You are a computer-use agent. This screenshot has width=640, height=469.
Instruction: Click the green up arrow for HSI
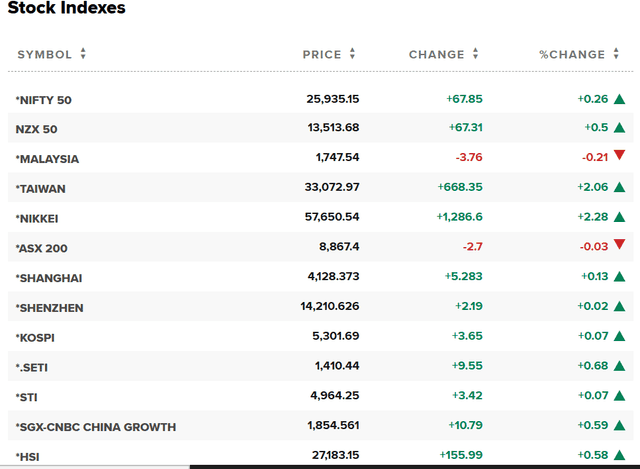[x=620, y=455]
